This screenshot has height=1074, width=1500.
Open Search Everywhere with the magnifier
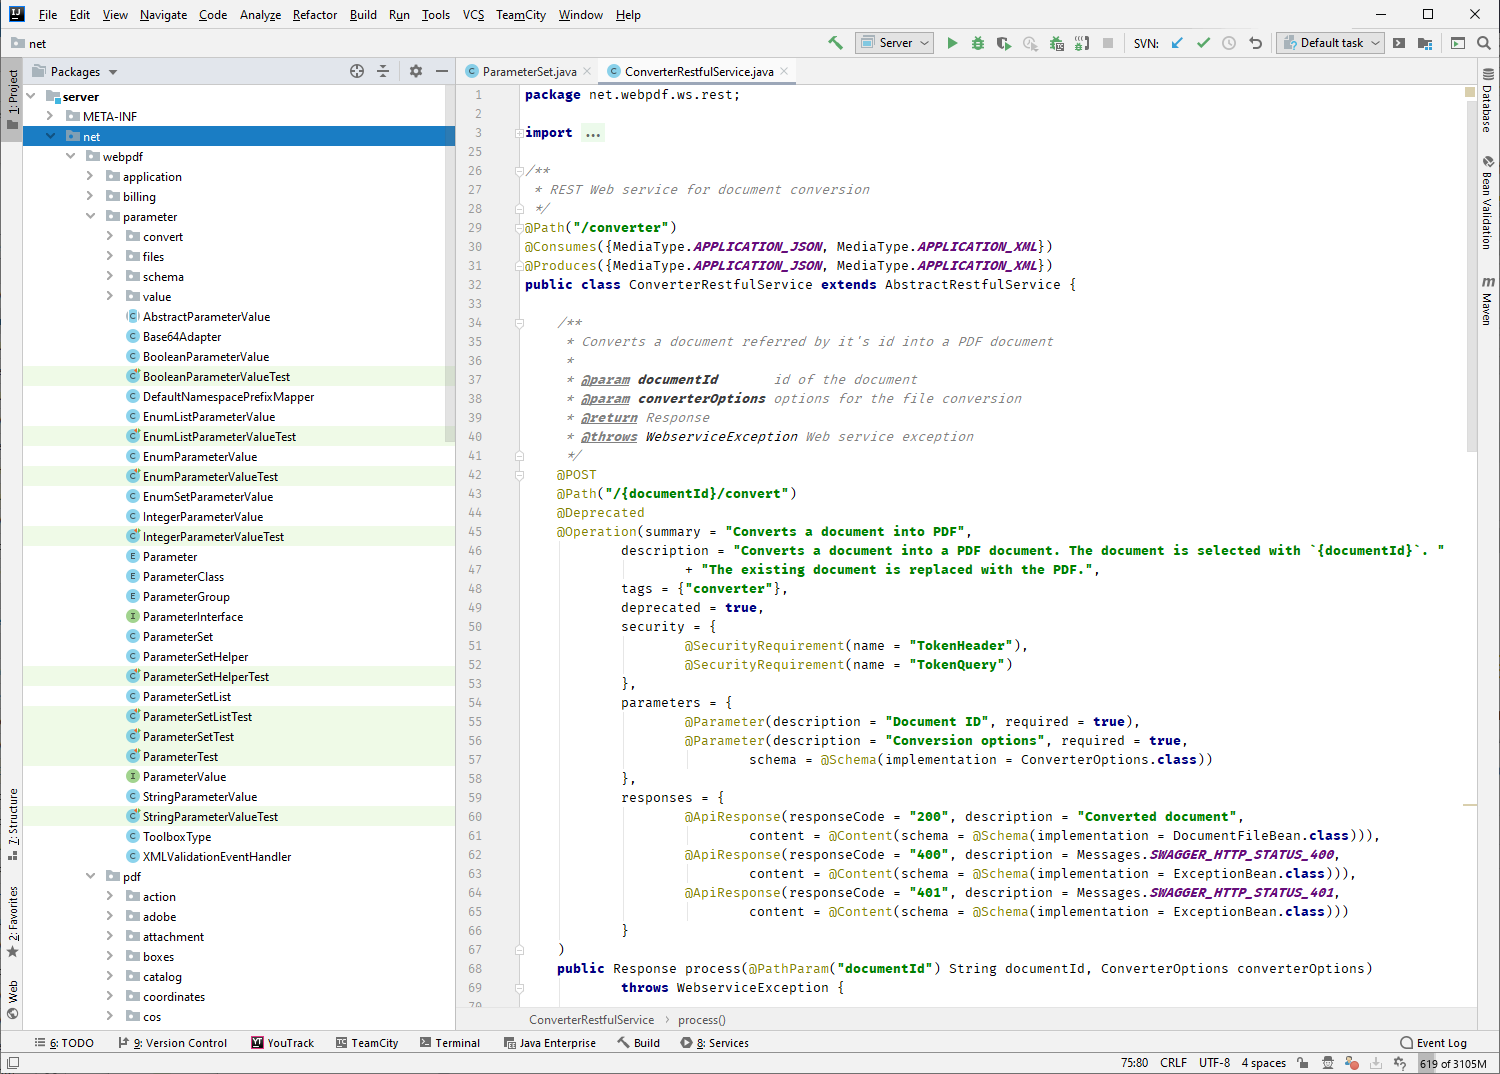(x=1480, y=42)
